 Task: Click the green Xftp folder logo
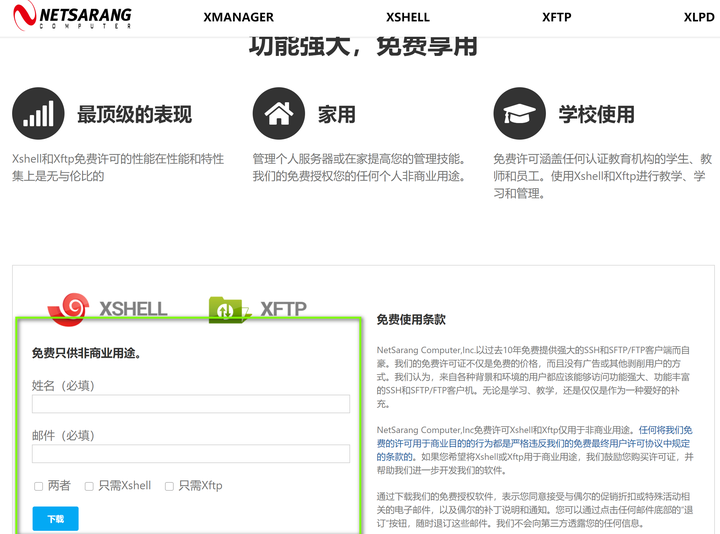pos(229,310)
